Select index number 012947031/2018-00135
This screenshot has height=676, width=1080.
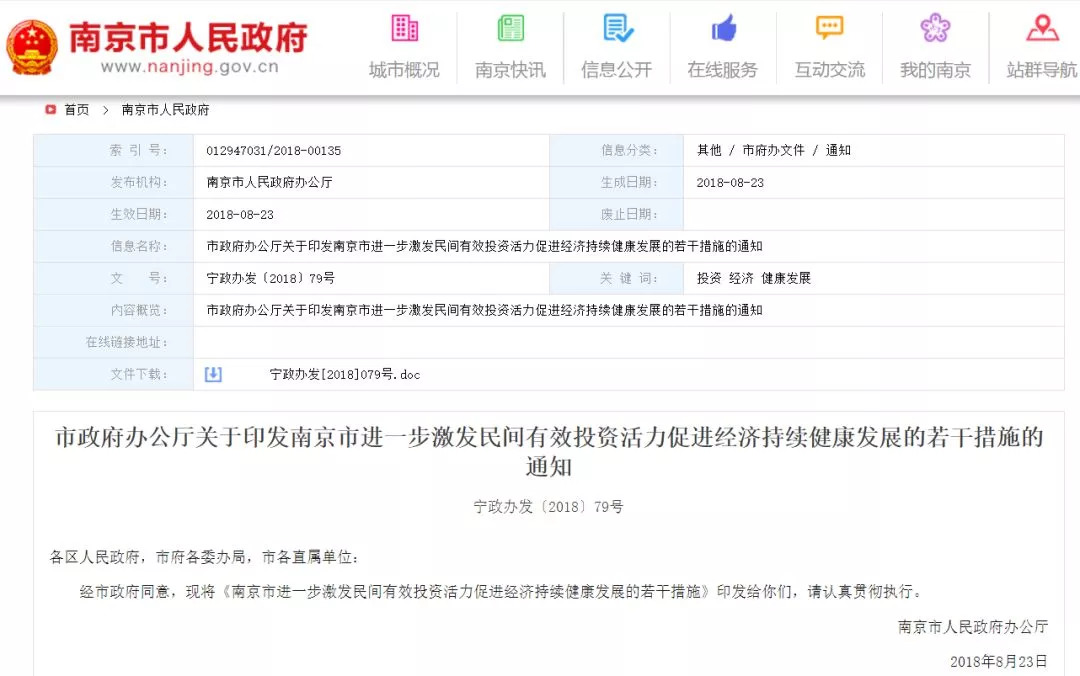273,151
